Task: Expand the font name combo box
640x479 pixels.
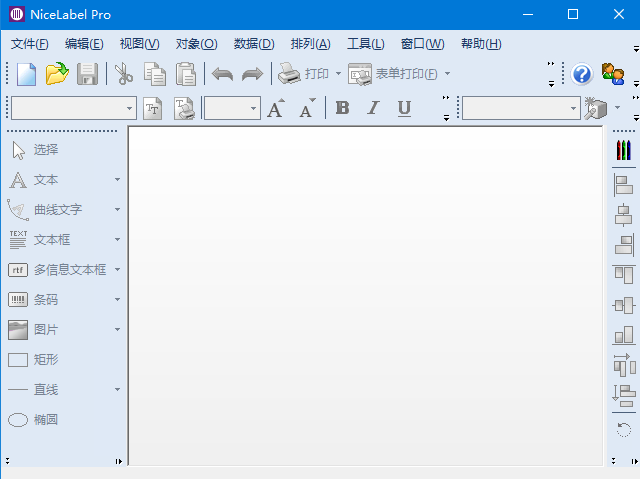Action: coord(130,108)
